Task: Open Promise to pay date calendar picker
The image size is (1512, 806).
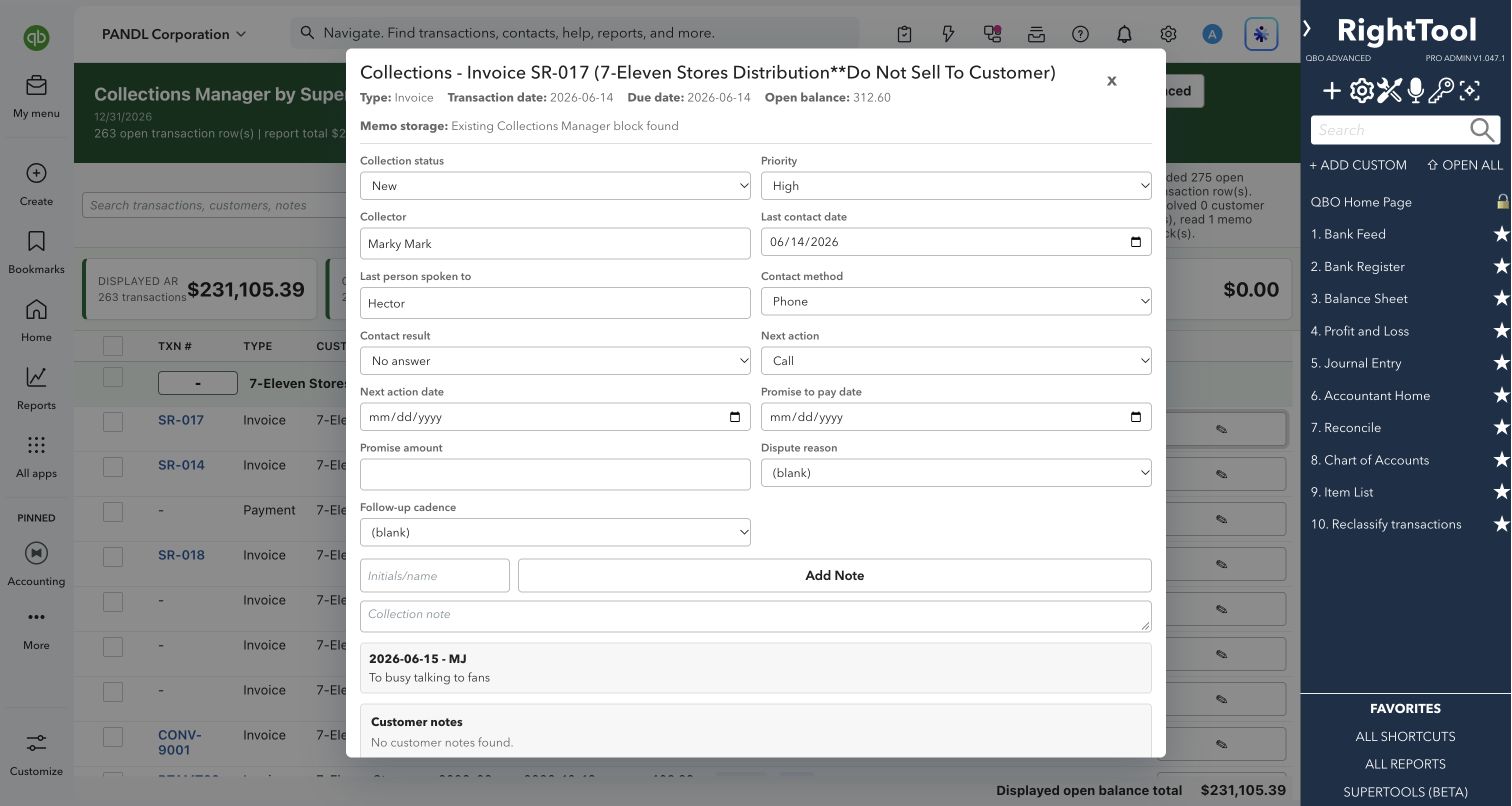Action: (x=1135, y=417)
